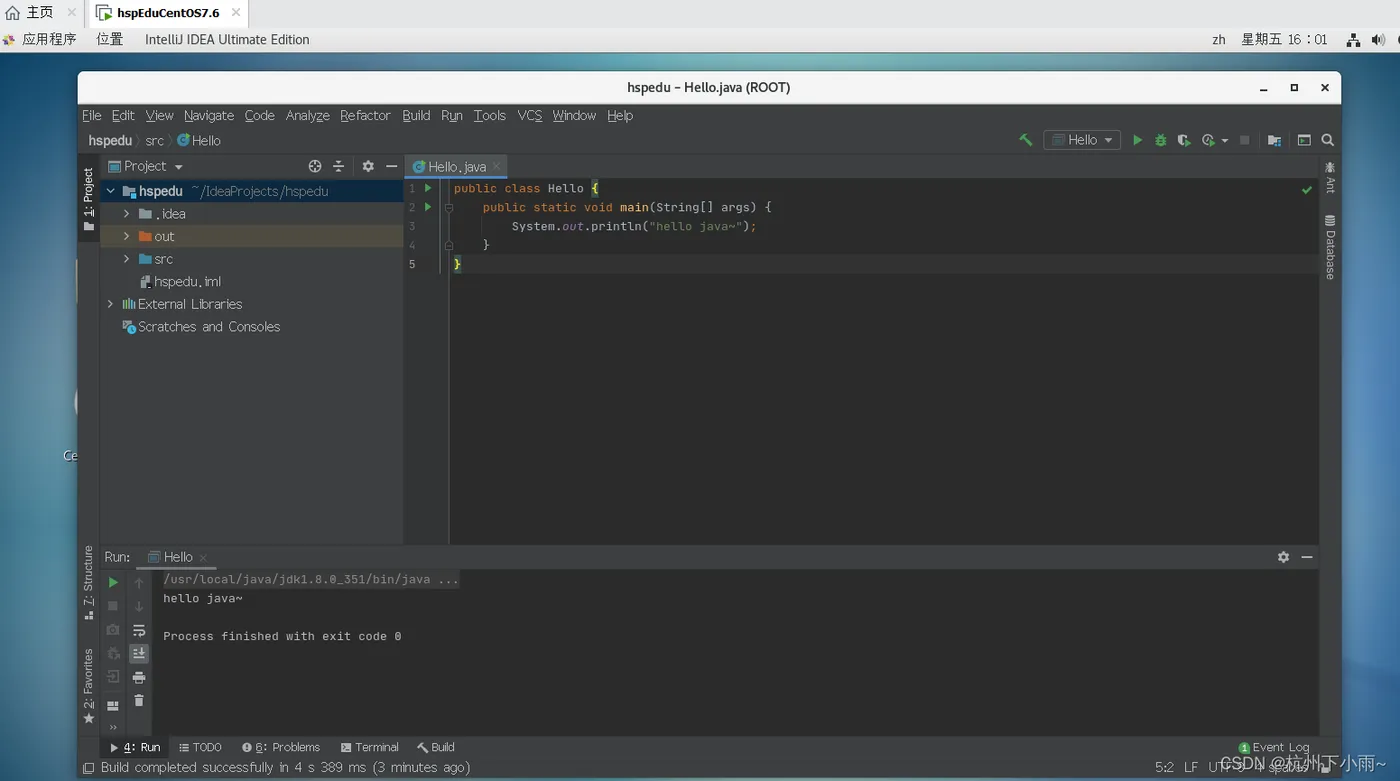1400x781 pixels.
Task: Expand the out folder node
Action: point(126,236)
